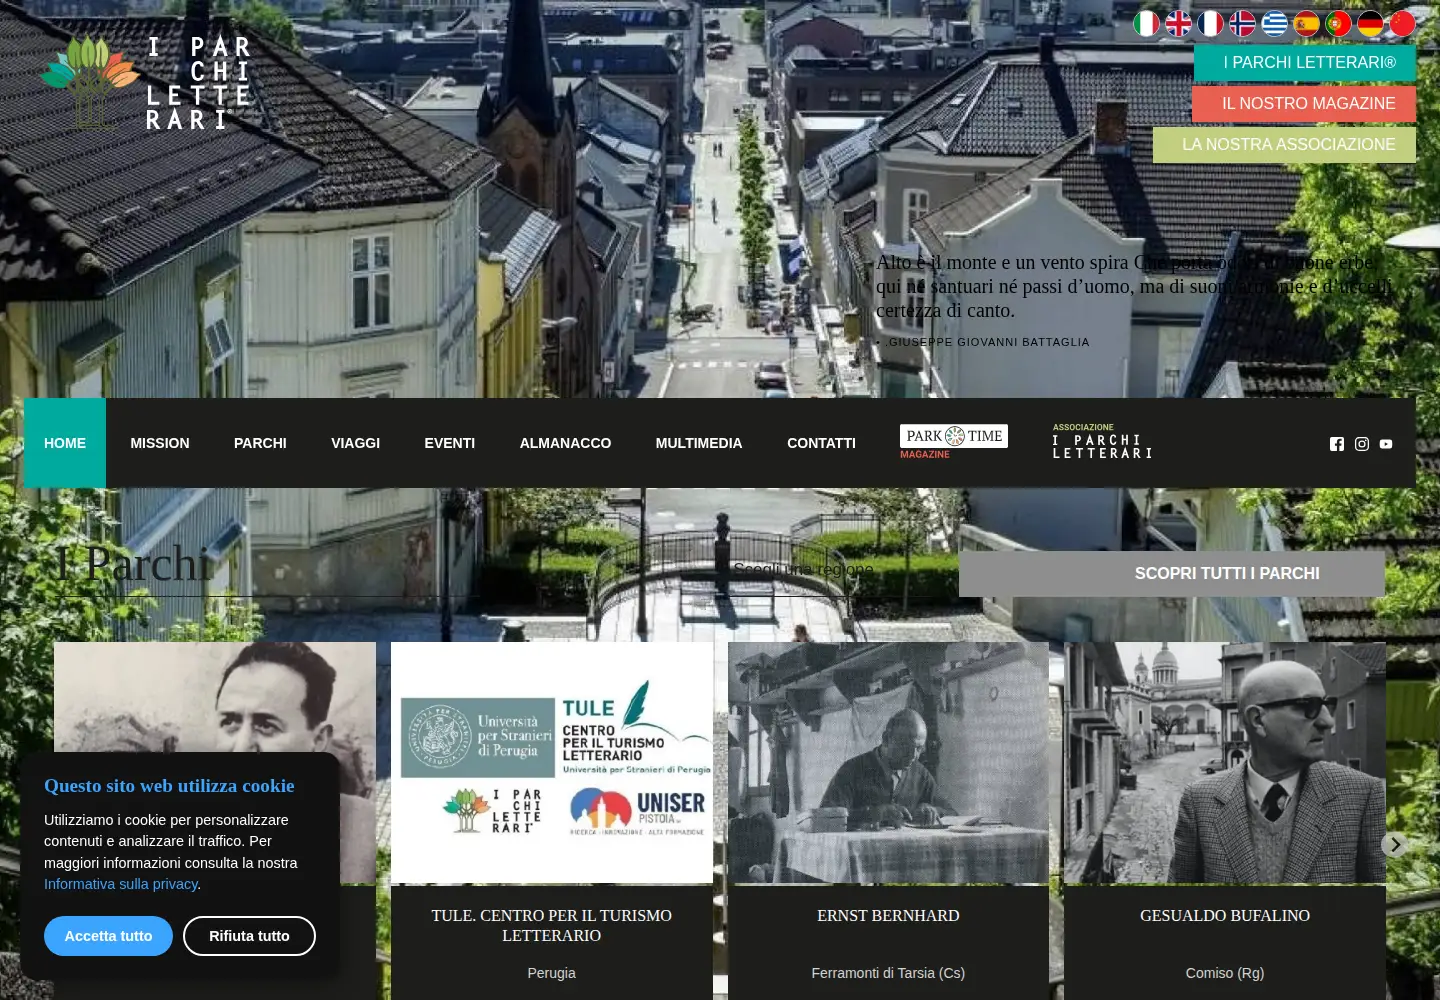Viewport: 1440px width, 1000px height.
Task: Pick the Portuguese flag language
Action: pos(1338,23)
